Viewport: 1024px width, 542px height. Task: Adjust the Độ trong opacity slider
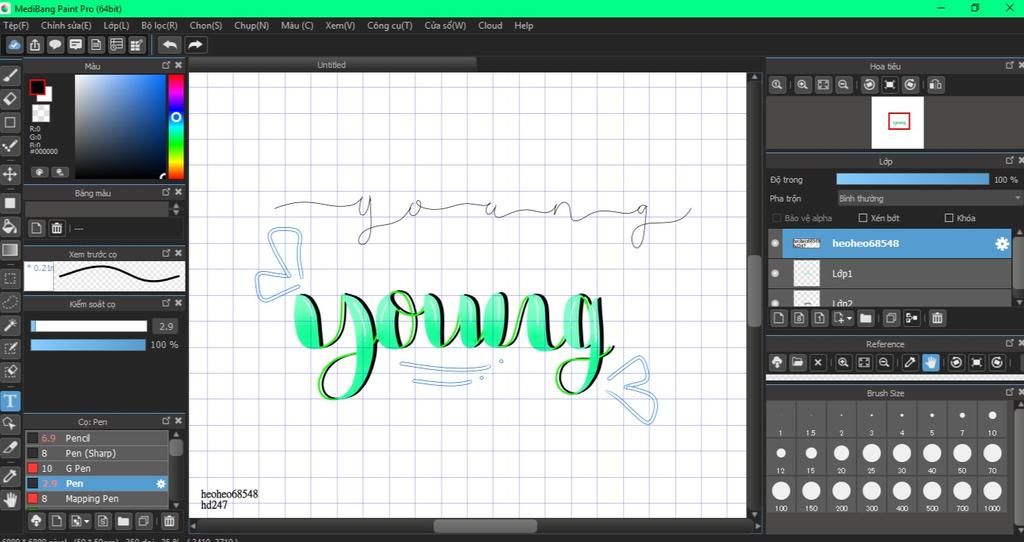(x=911, y=179)
